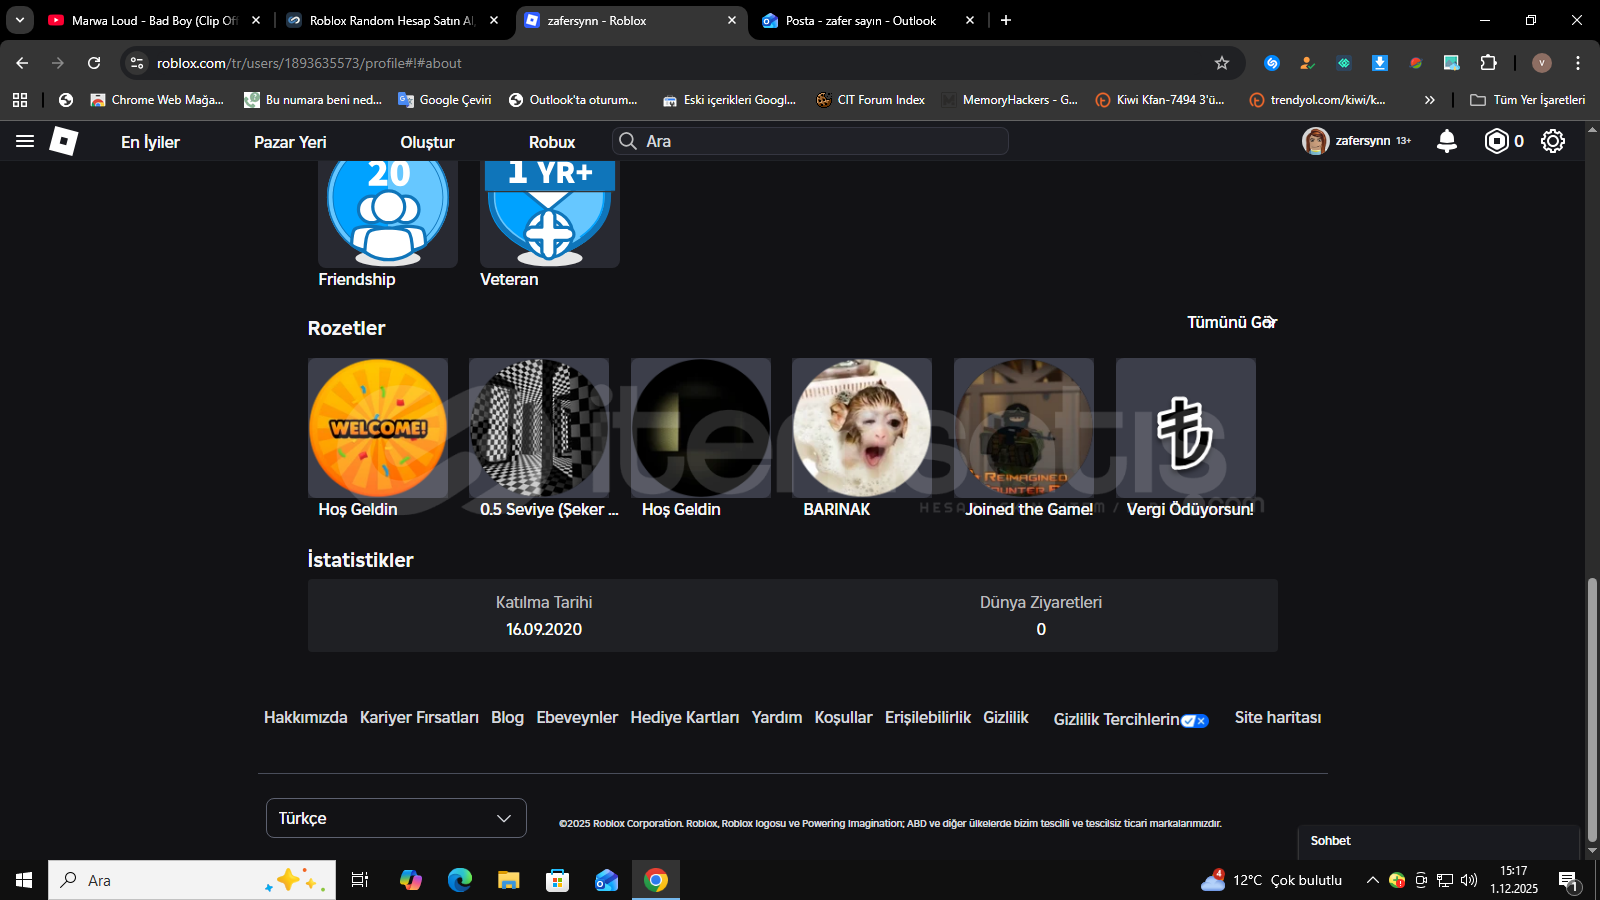
Task: Open the Windows Start menu
Action: 24,880
